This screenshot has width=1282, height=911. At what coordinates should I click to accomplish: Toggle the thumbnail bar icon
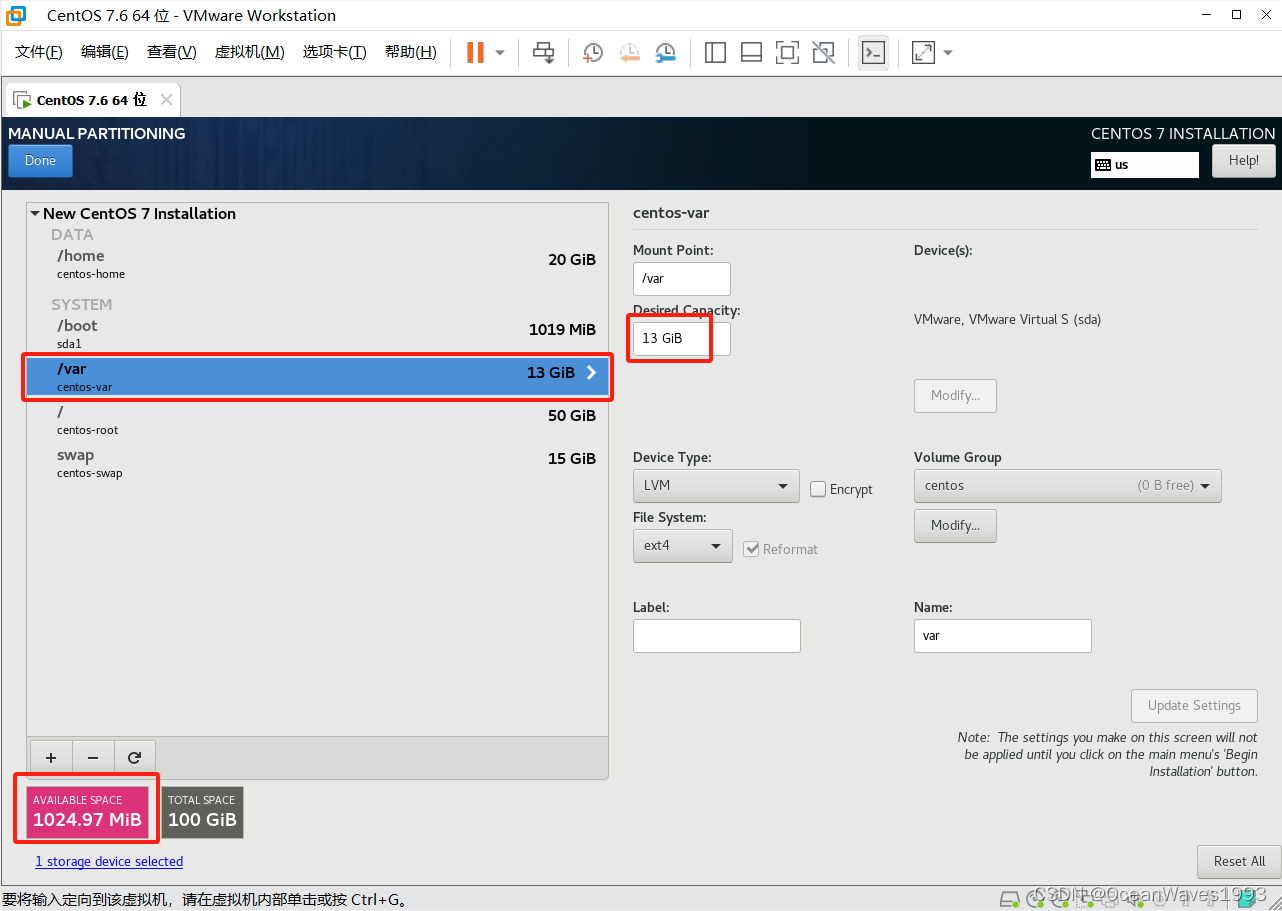[x=751, y=53]
